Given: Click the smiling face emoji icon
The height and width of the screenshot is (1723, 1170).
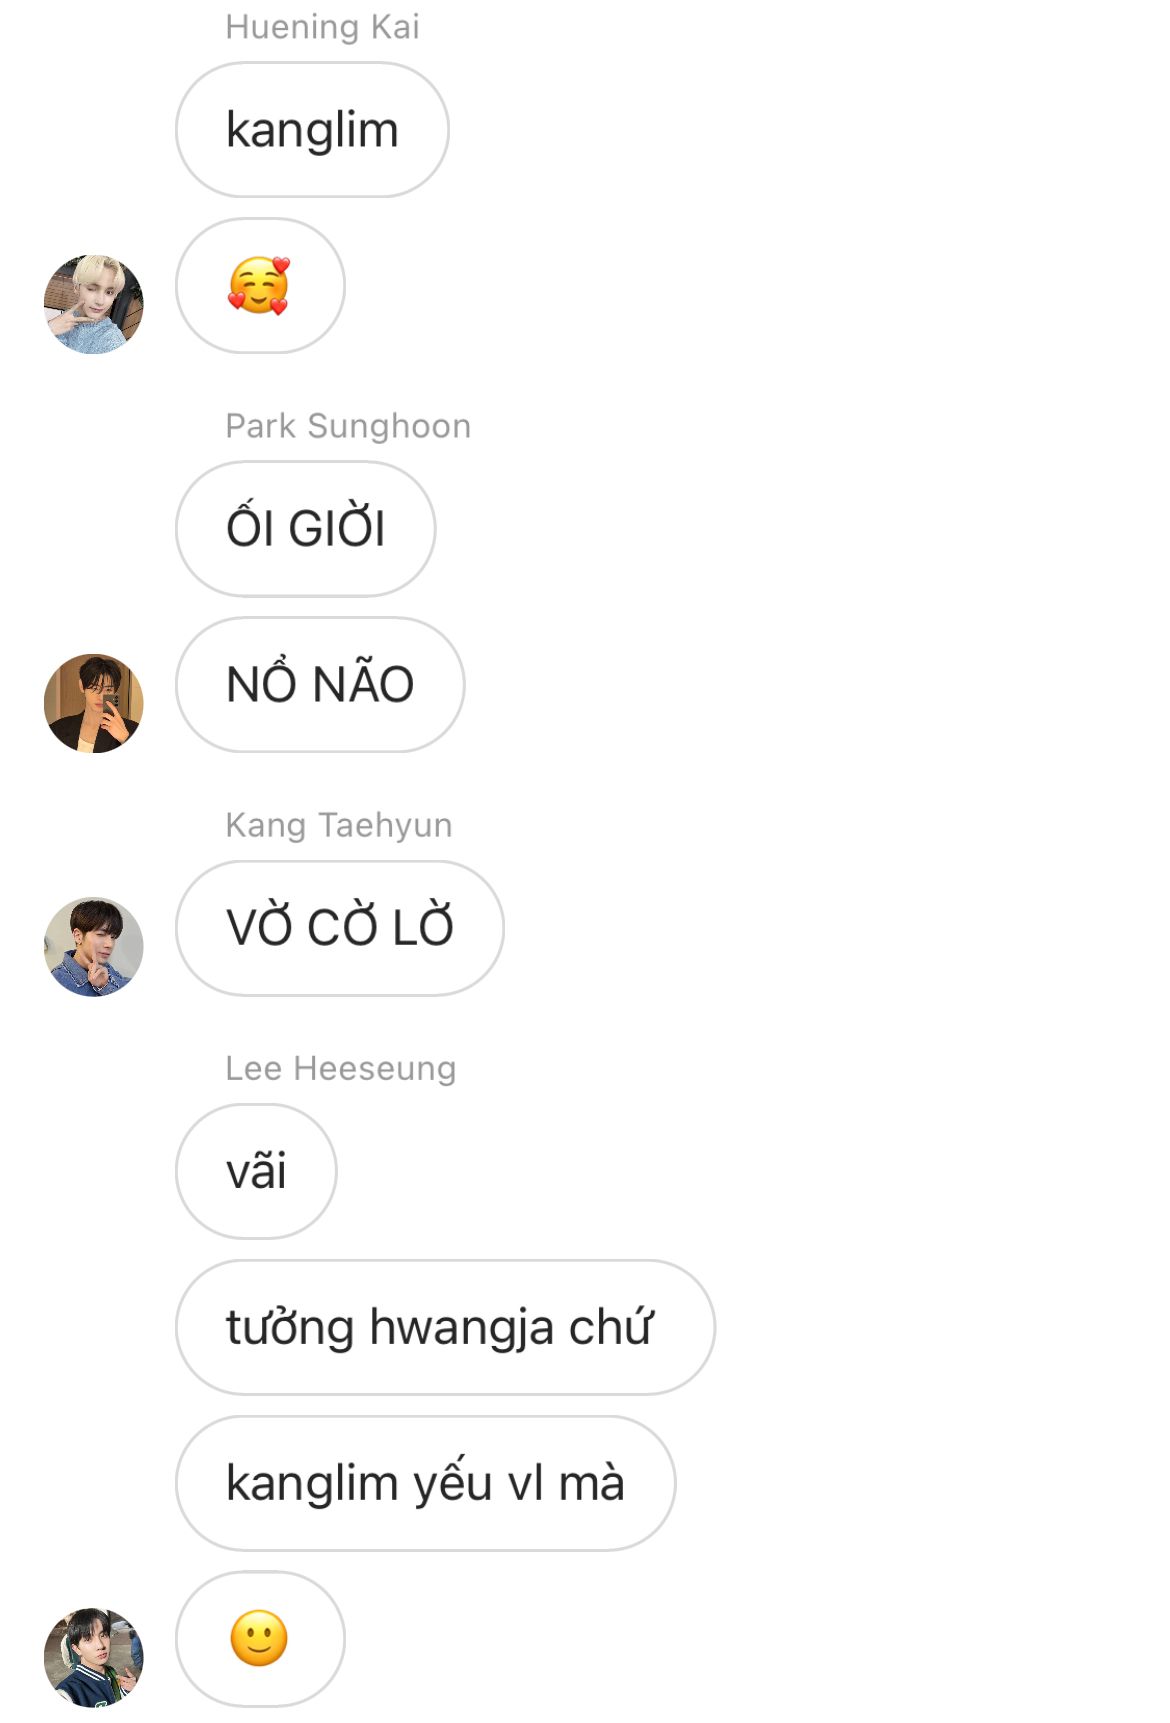Looking at the screenshot, I should (x=259, y=1638).
